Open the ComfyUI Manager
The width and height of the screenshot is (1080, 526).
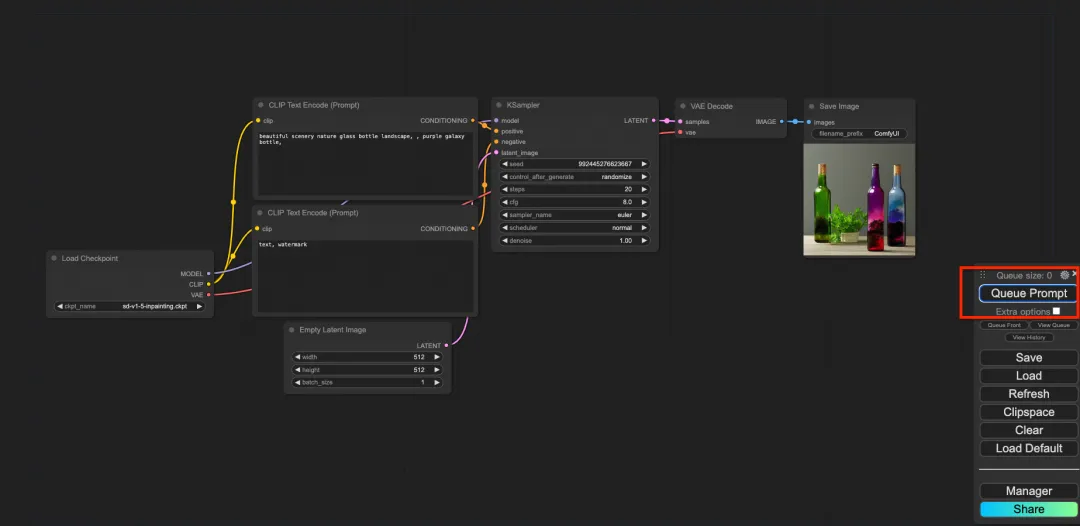pos(1028,491)
